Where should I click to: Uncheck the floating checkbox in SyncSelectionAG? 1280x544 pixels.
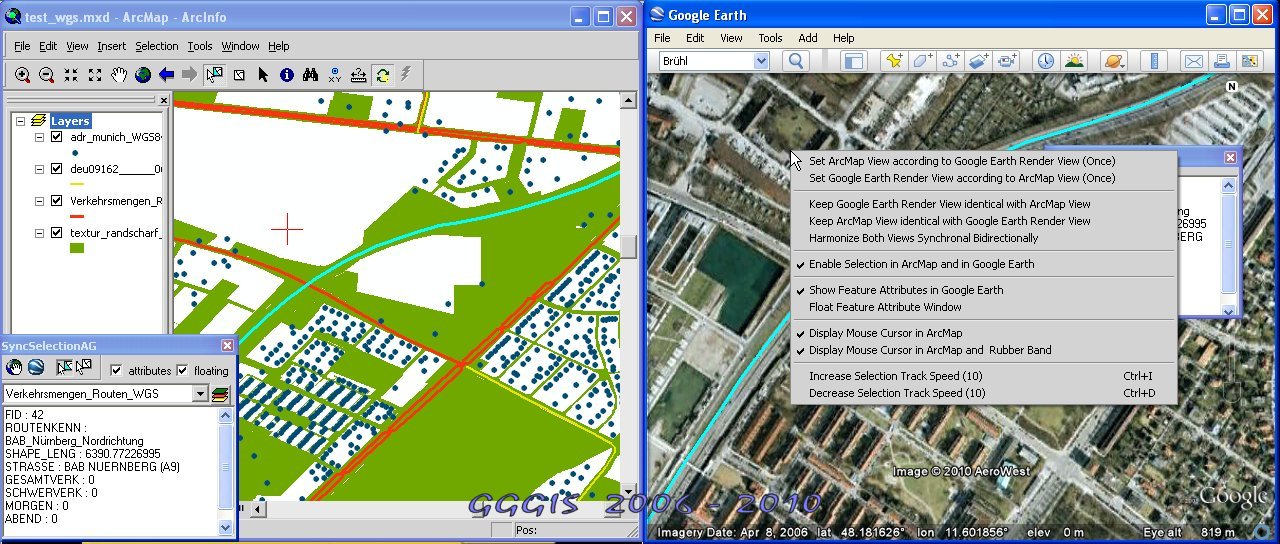point(183,370)
